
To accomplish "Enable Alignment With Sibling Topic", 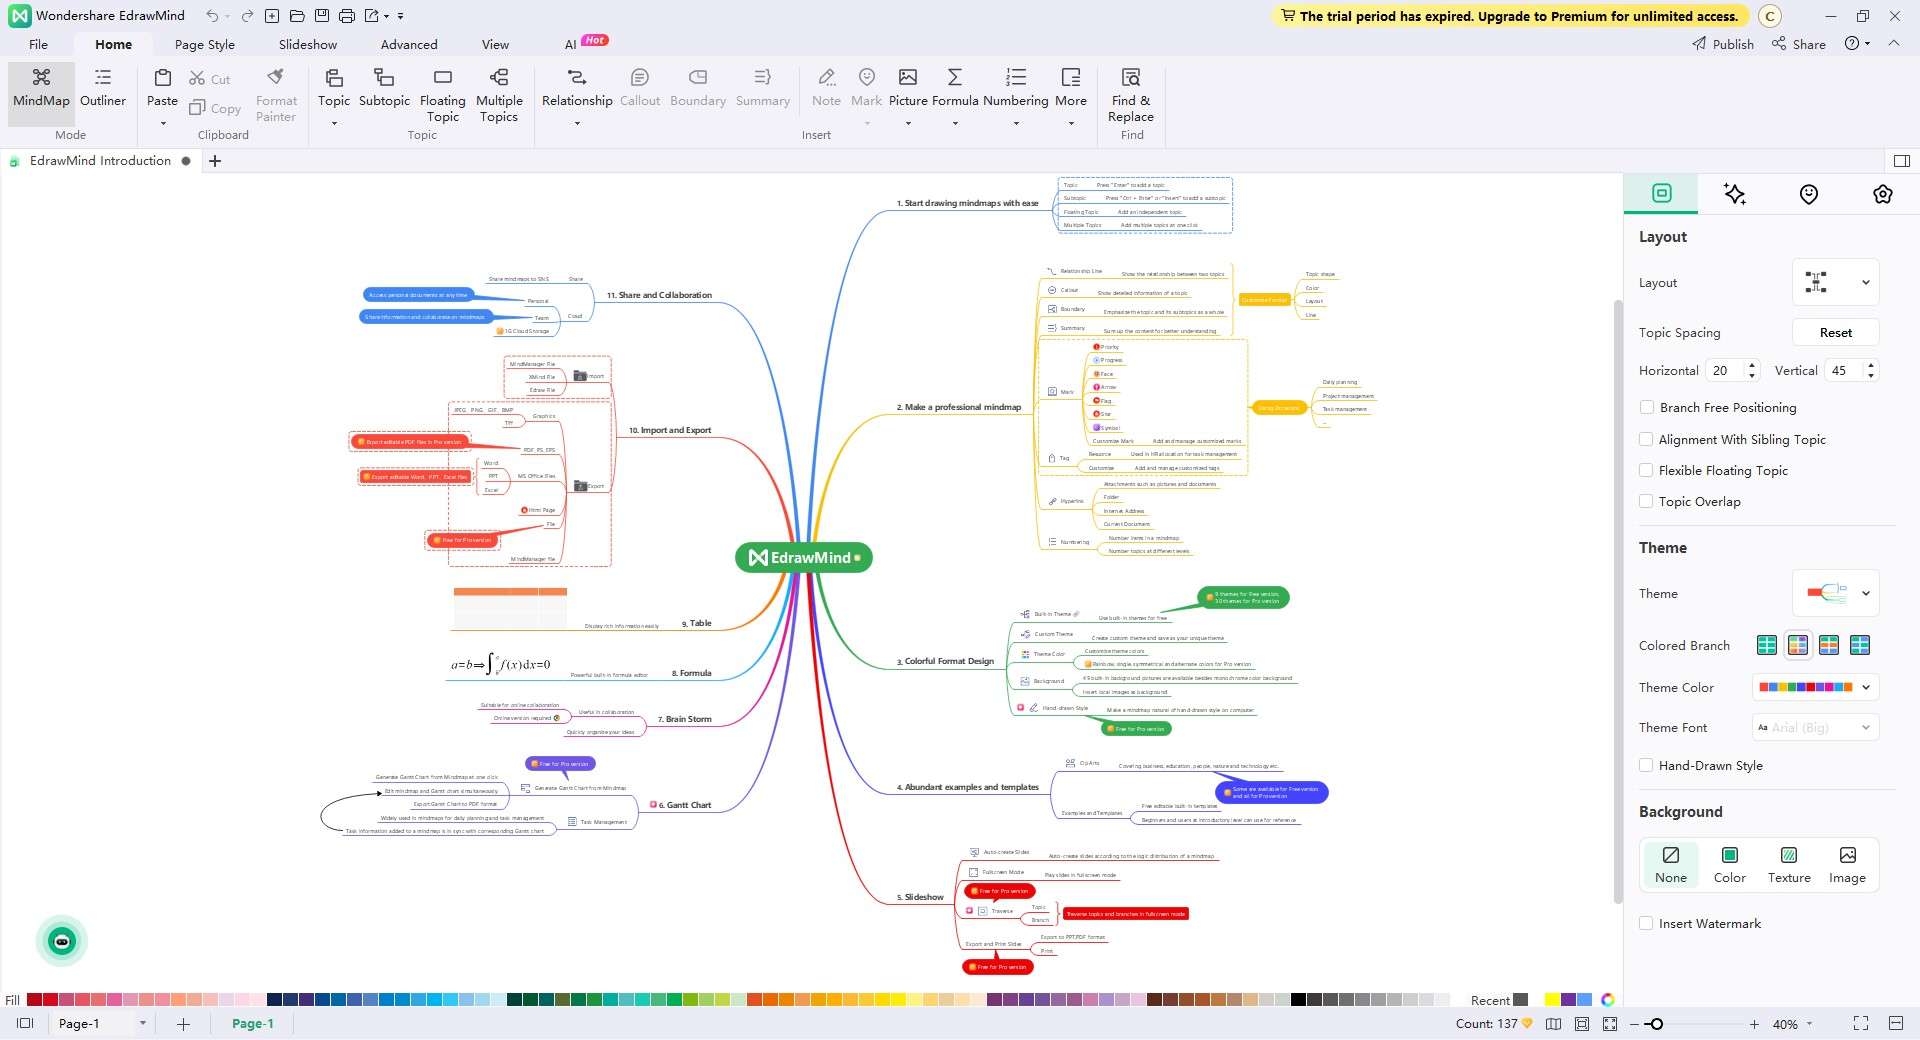I will pos(1646,439).
